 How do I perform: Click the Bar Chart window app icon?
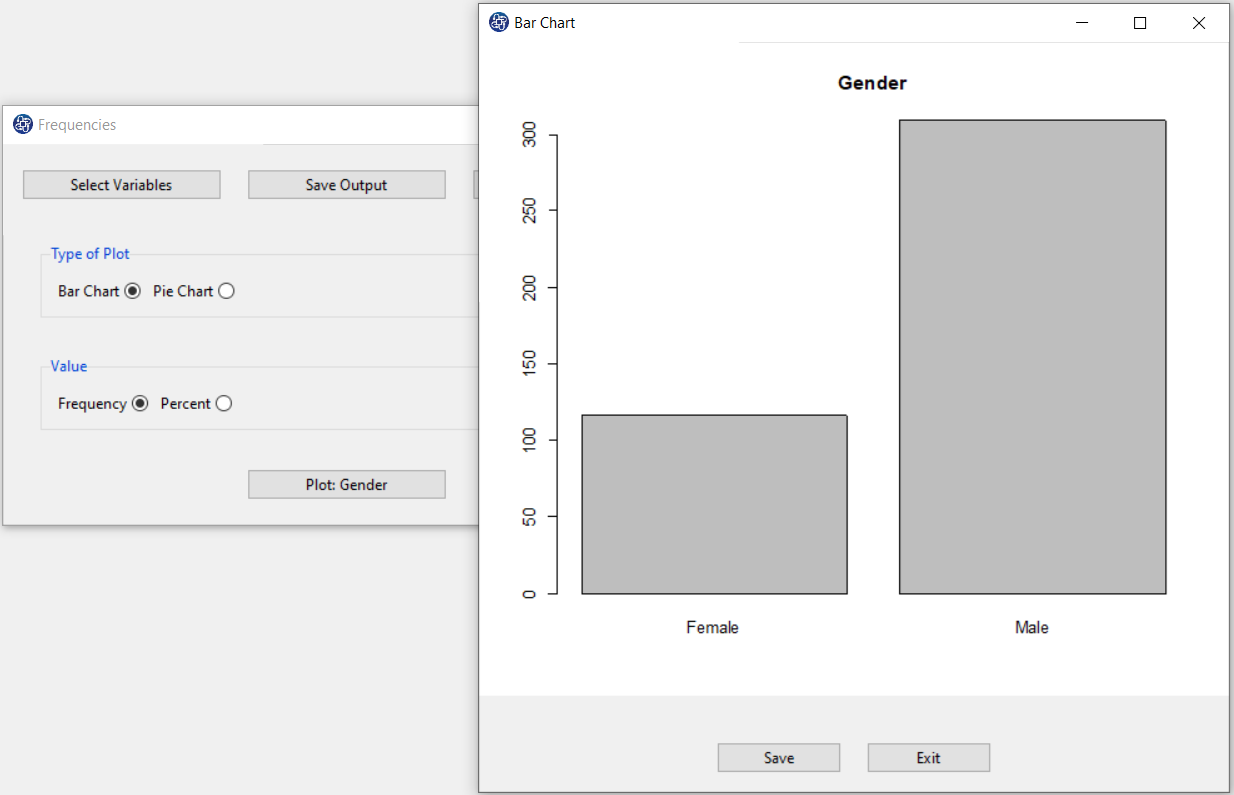499,22
